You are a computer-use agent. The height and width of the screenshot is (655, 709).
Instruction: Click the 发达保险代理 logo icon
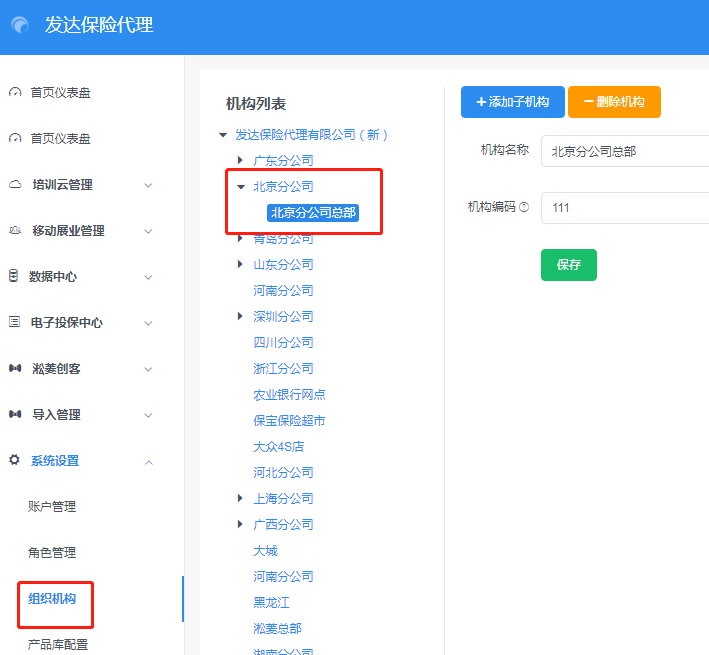point(19,25)
